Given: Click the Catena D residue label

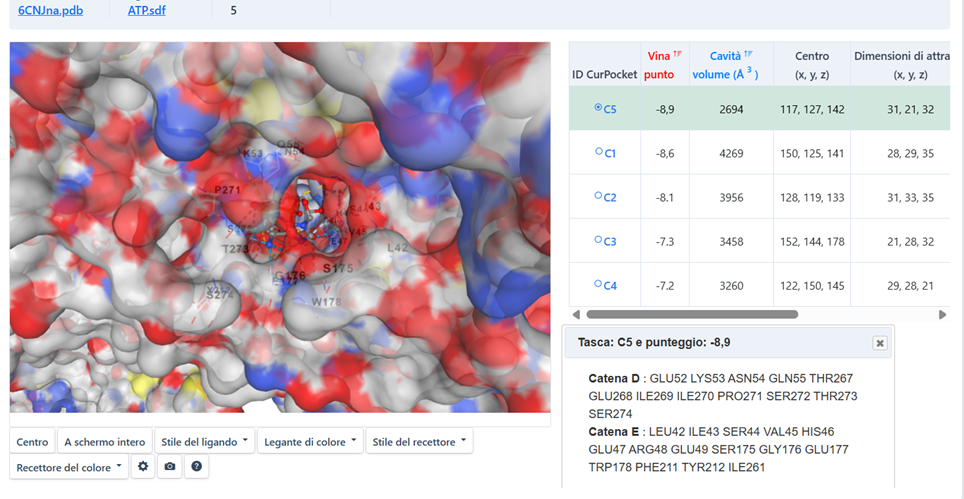Looking at the screenshot, I should pos(614,378).
